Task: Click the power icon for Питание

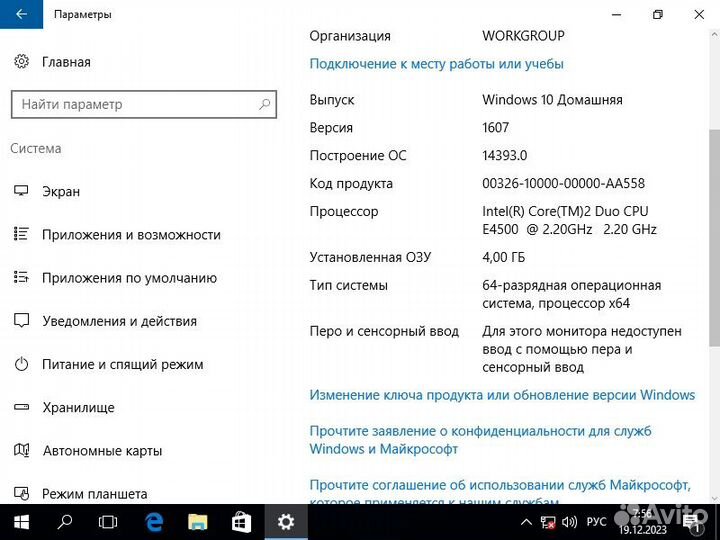Action: click(21, 364)
